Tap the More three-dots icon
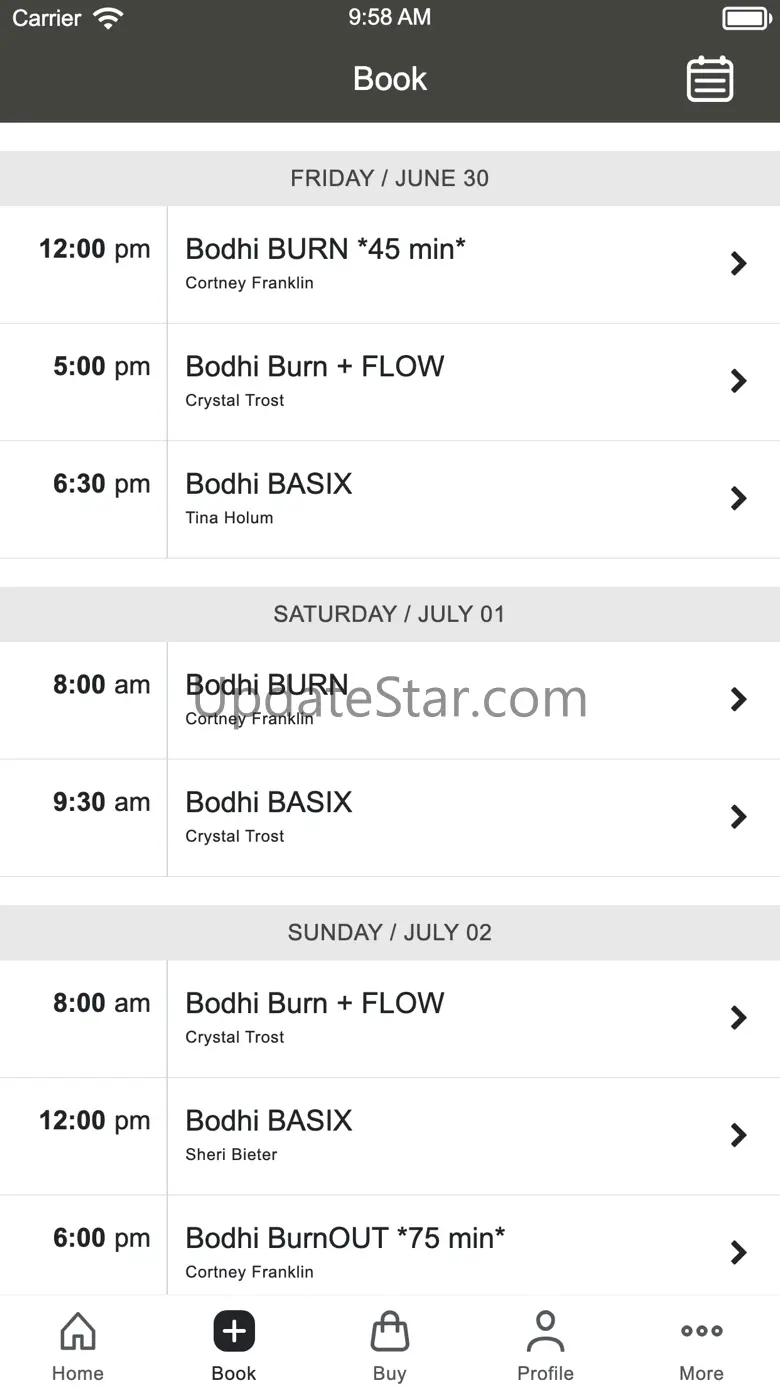The width and height of the screenshot is (780, 1387). tap(701, 1332)
